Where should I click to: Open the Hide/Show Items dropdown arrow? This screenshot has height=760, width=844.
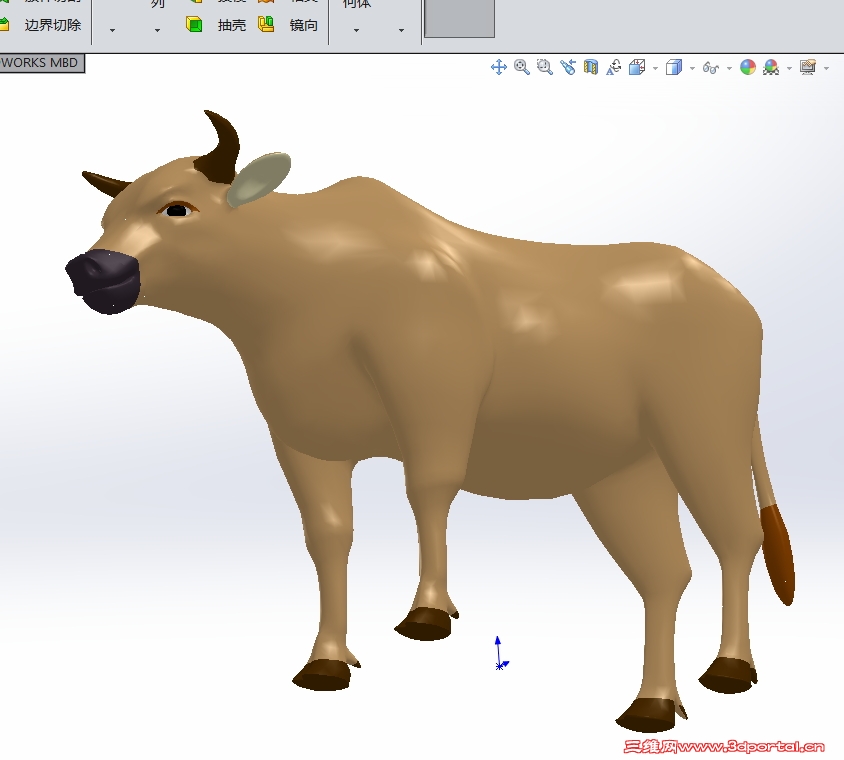[x=728, y=67]
